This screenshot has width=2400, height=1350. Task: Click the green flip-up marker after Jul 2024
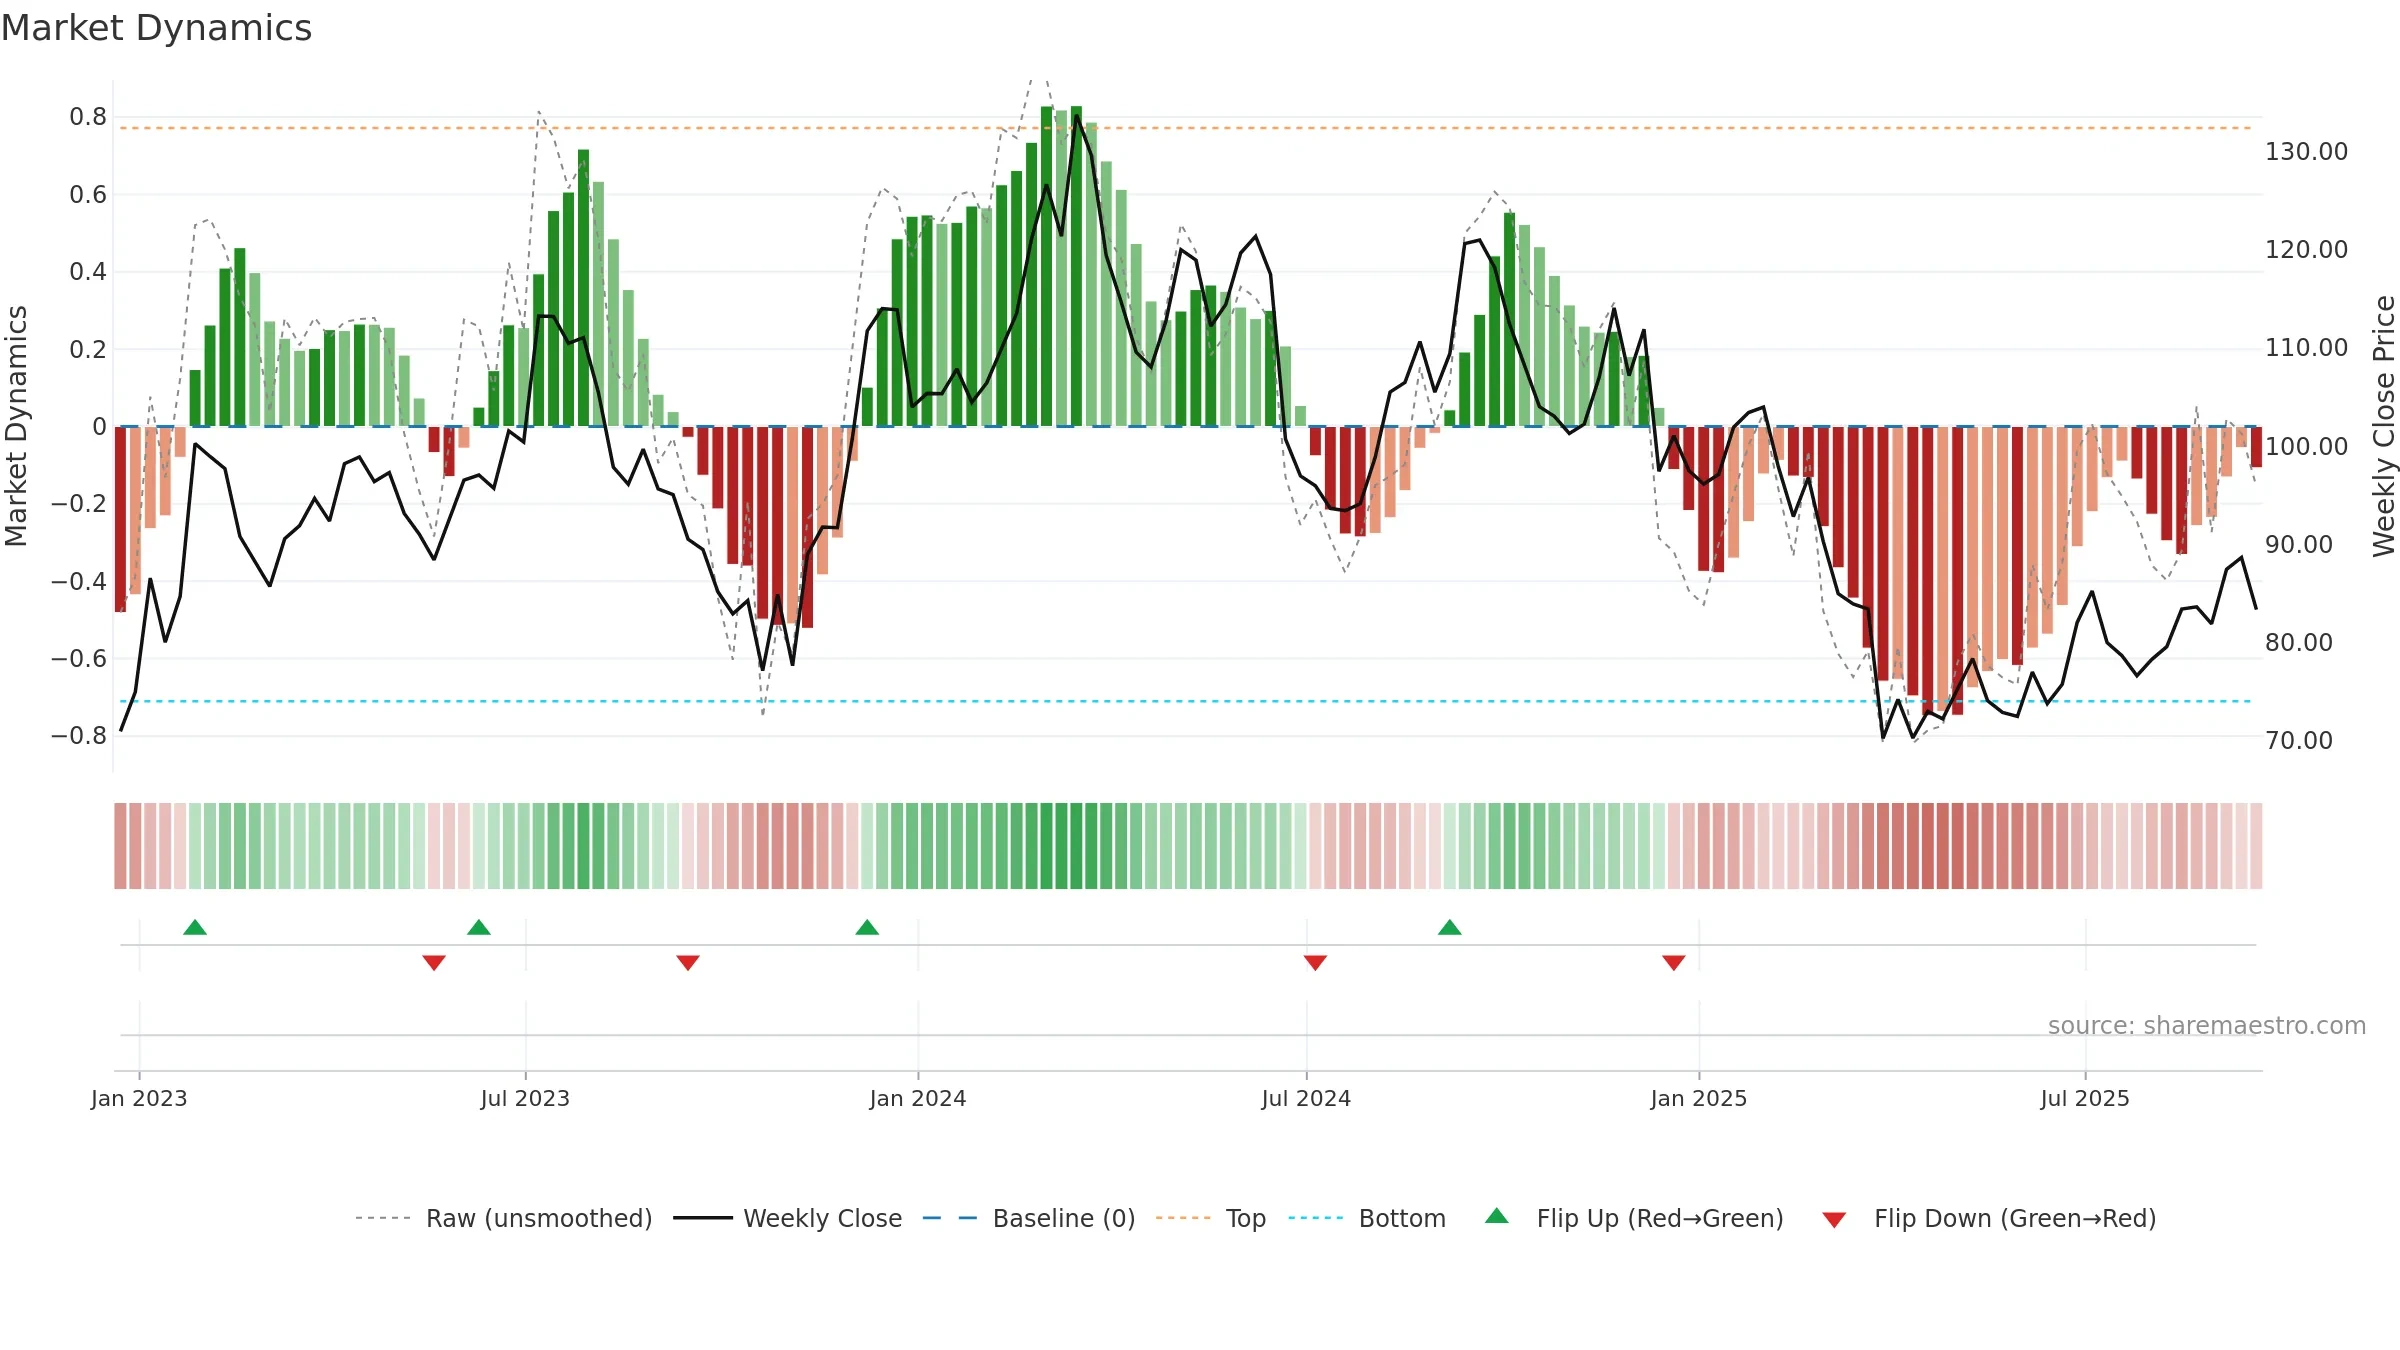[1450, 927]
